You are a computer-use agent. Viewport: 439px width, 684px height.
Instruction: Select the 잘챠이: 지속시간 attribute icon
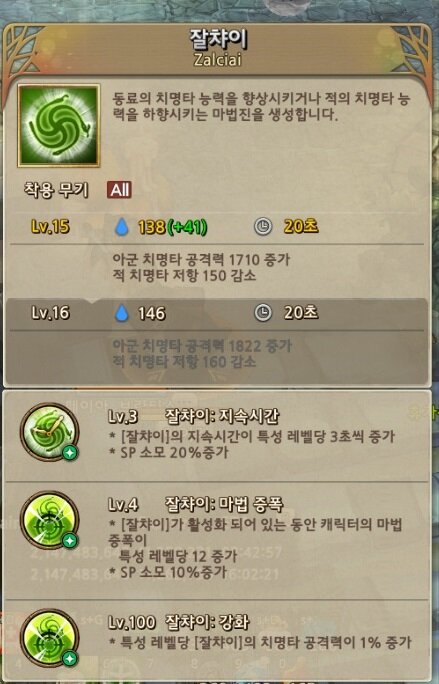[x=50, y=432]
